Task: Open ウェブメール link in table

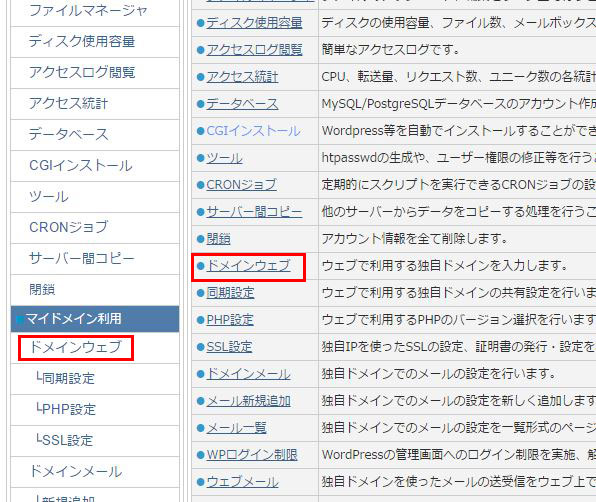Action: click(x=243, y=481)
